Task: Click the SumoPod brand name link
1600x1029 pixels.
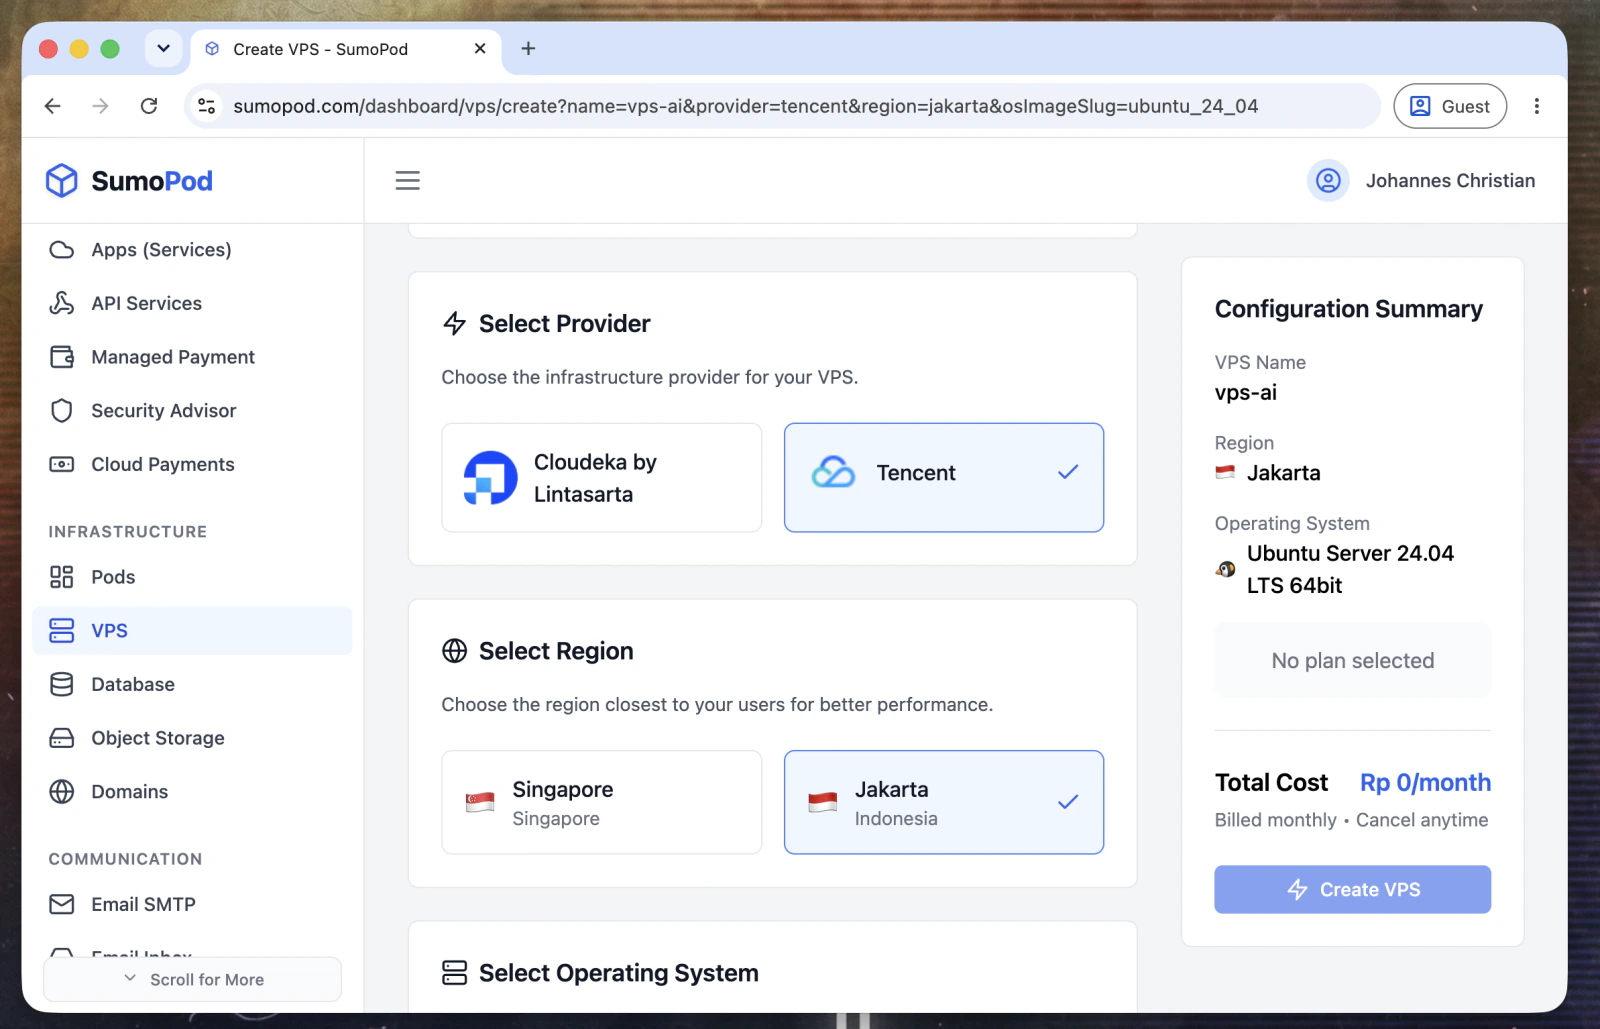Action: pyautogui.click(x=152, y=181)
